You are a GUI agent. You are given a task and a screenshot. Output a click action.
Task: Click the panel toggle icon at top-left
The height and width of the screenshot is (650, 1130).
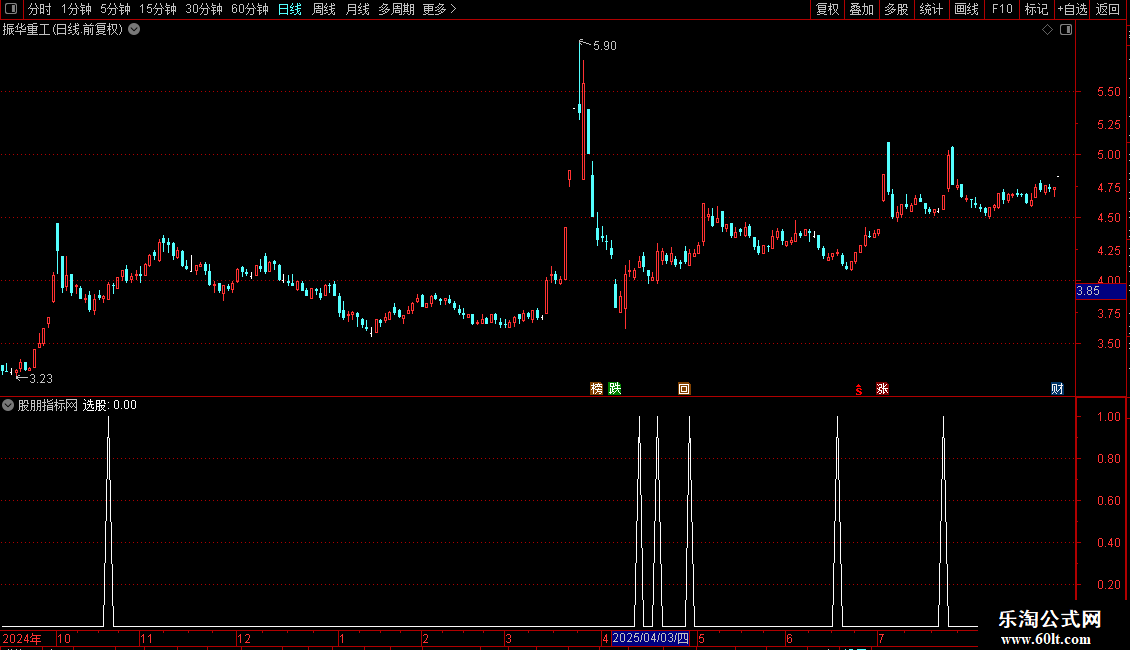click(11, 9)
